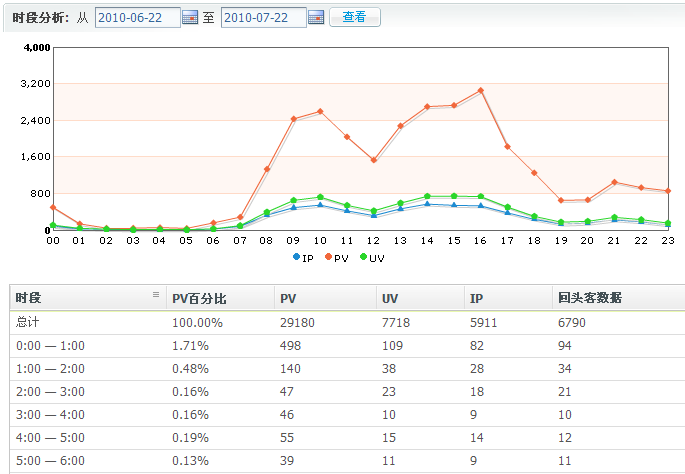Open the start date calendar picker
The height and width of the screenshot is (474, 685).
point(190,17)
